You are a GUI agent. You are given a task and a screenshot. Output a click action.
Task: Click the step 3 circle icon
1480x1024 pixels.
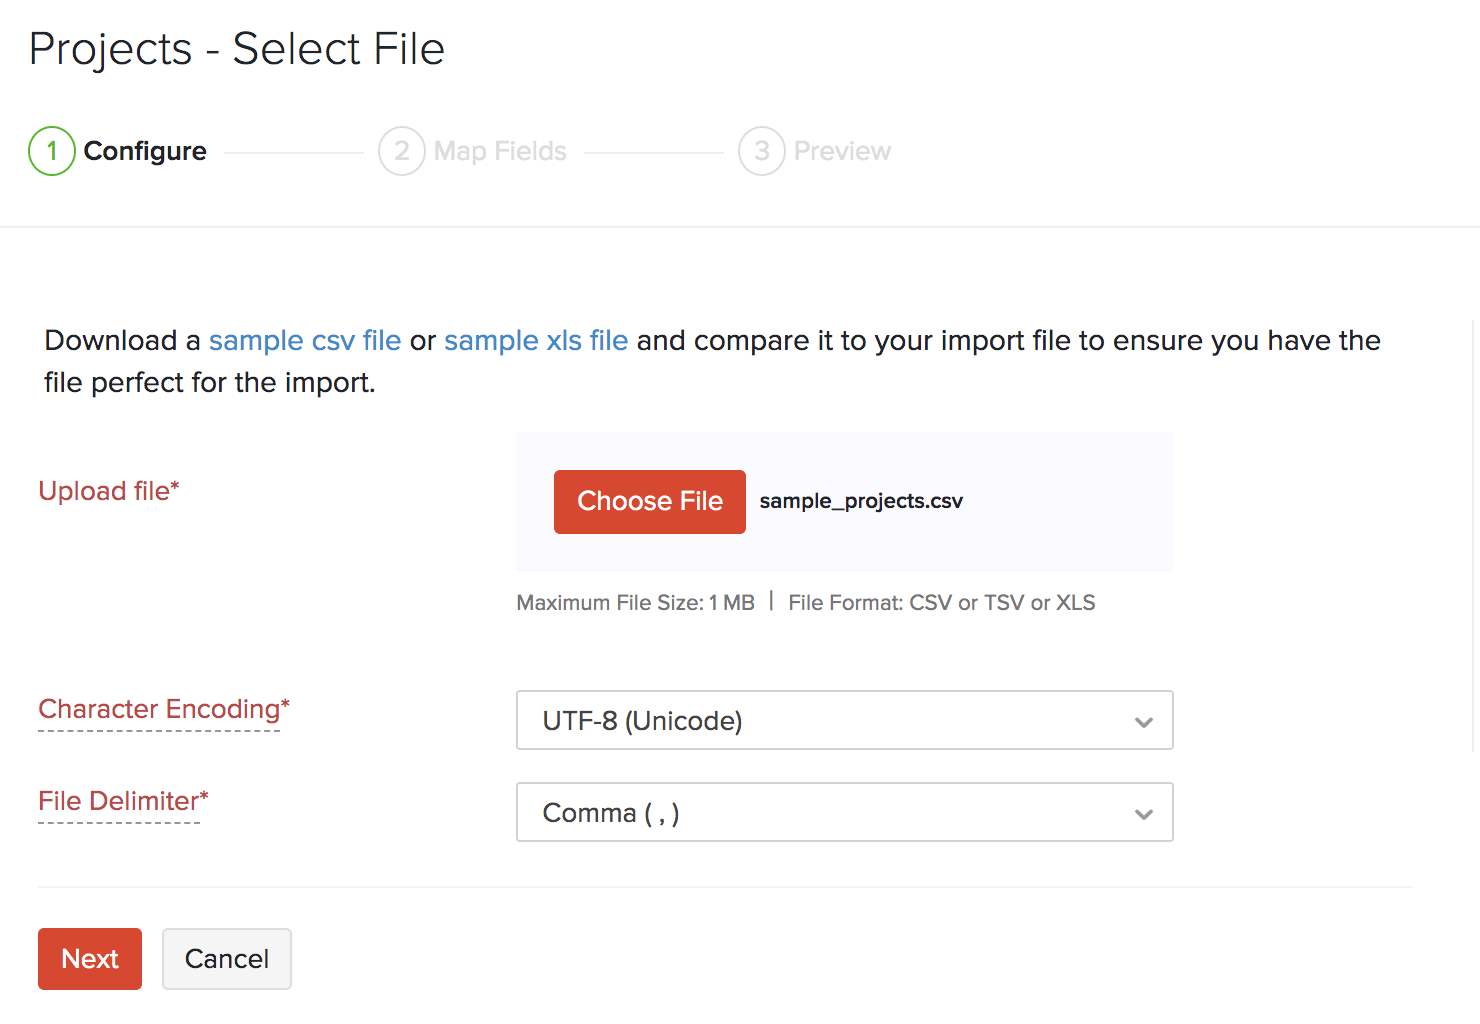[x=762, y=151]
